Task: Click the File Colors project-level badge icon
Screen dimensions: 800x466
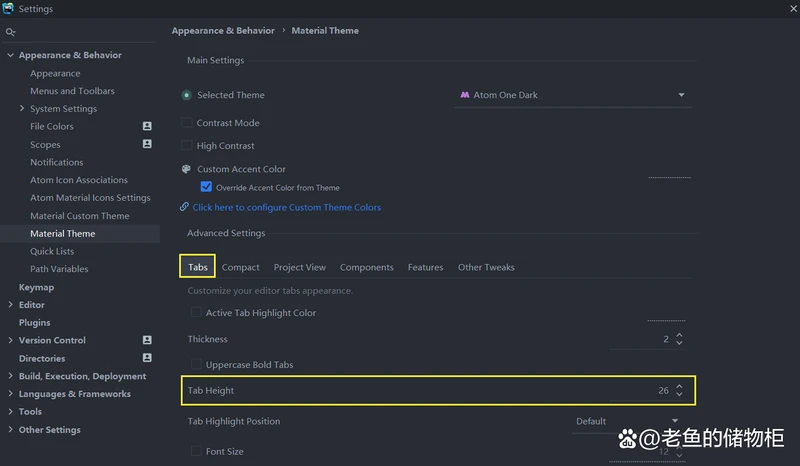Action: coord(147,126)
